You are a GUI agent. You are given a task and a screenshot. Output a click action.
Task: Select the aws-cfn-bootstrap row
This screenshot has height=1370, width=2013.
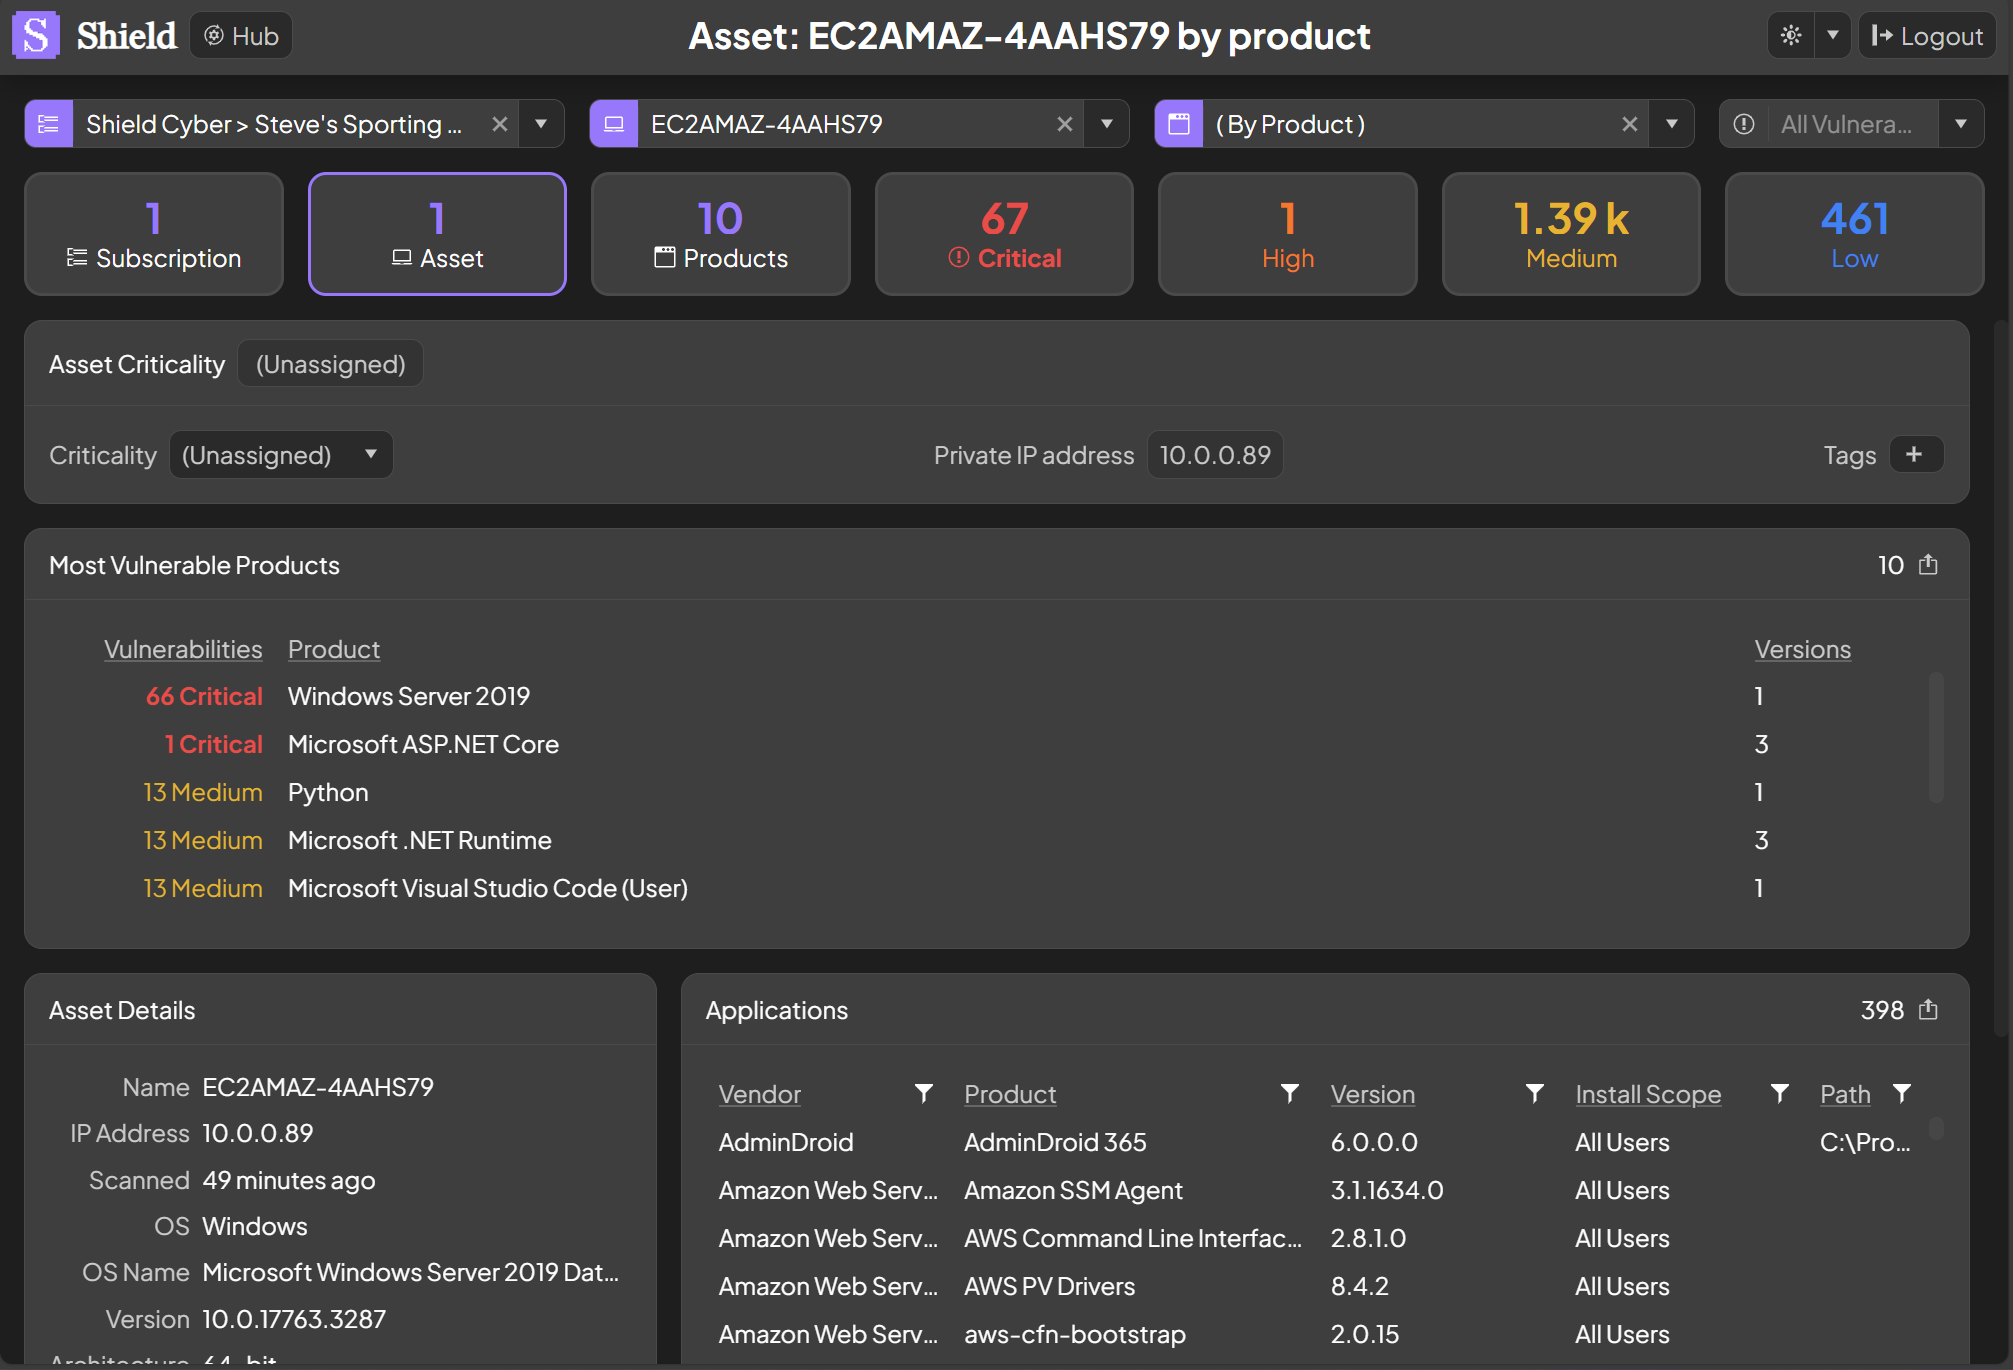pyautogui.click(x=1315, y=1334)
